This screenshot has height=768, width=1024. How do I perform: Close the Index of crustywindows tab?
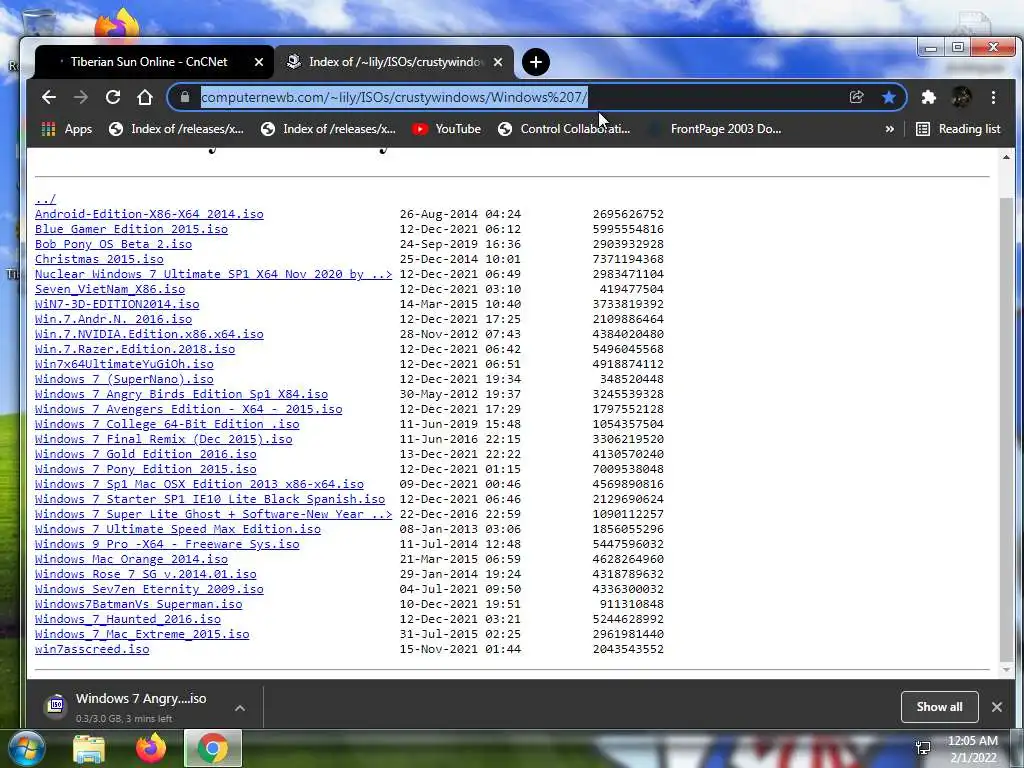pos(498,62)
